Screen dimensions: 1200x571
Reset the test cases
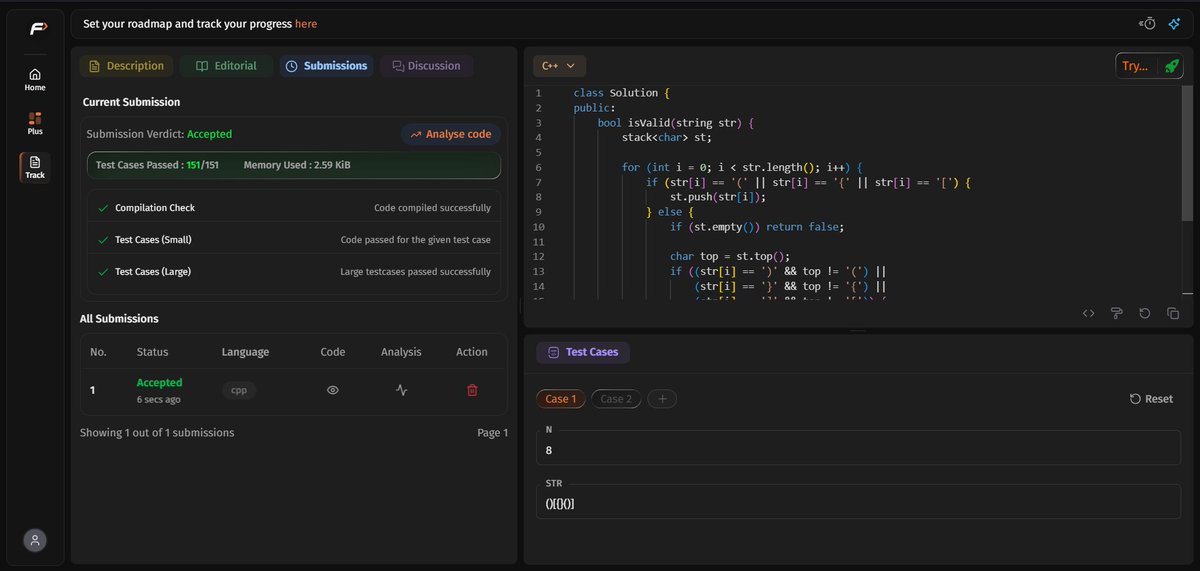[1151, 399]
